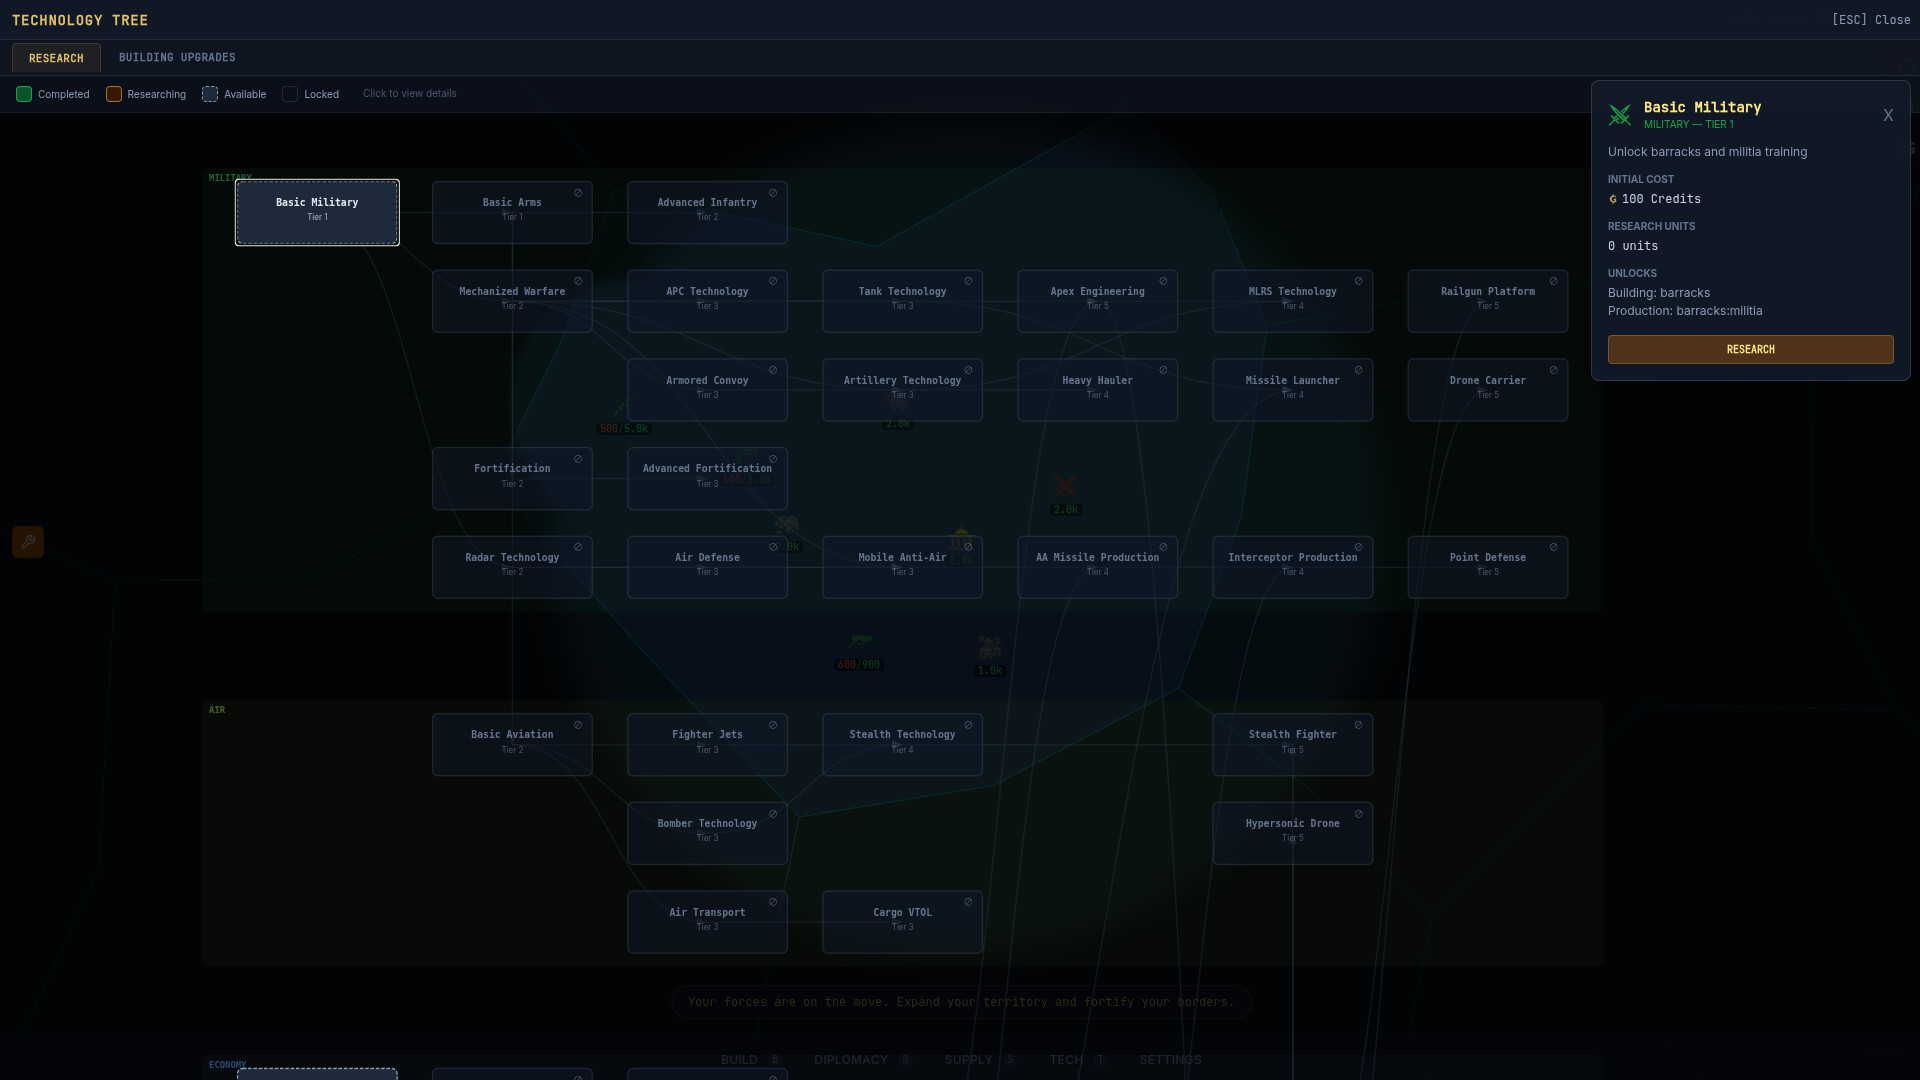The image size is (1920, 1080).
Task: Click the lock icon on Cargo VTOL node
Action: point(968,902)
